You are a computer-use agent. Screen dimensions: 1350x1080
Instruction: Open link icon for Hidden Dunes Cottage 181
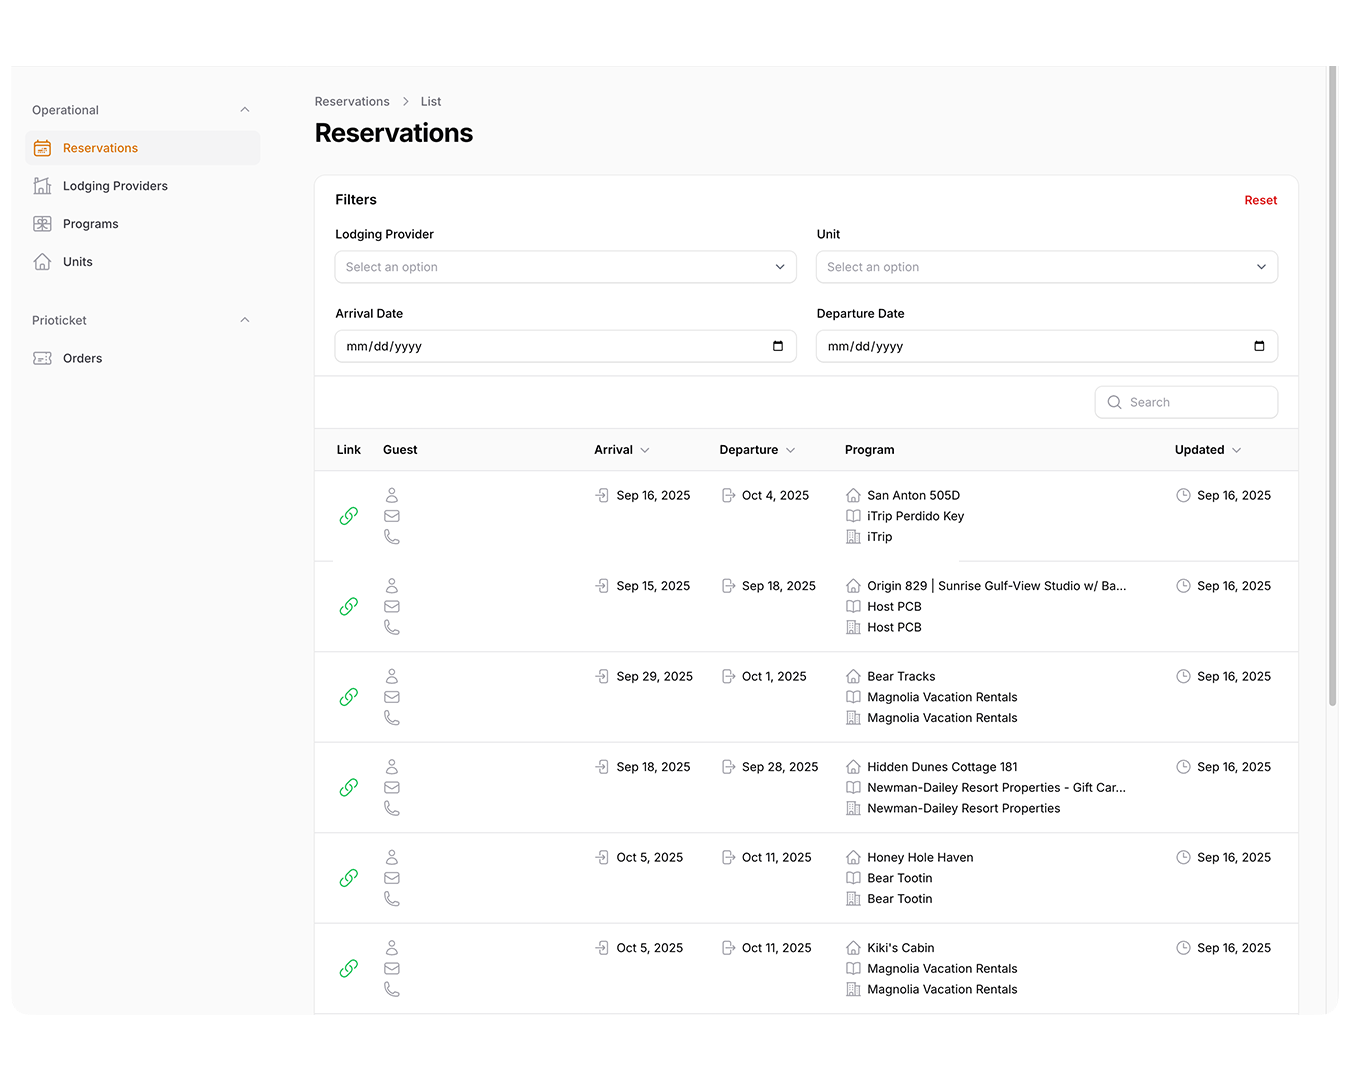[x=348, y=788]
